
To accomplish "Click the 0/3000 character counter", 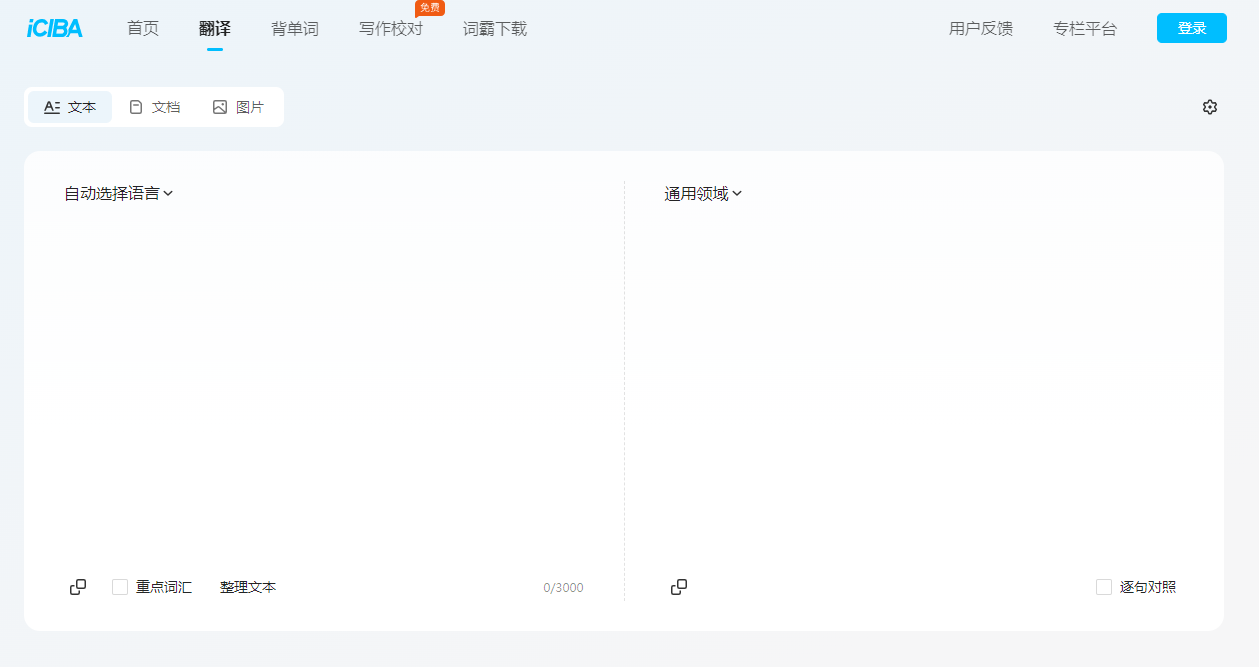I will pos(563,588).
